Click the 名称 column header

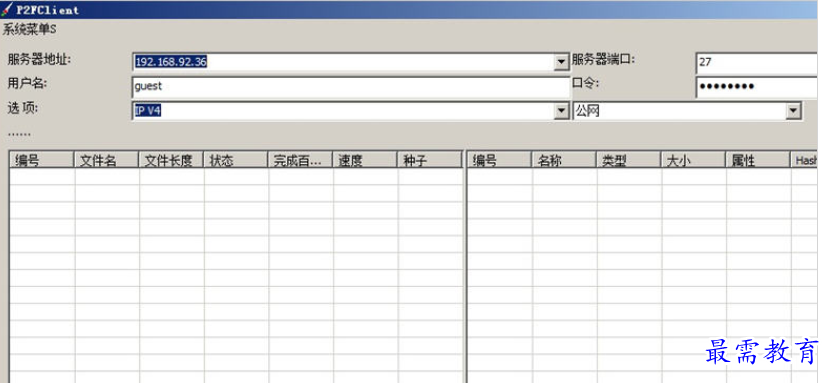[x=563, y=160]
